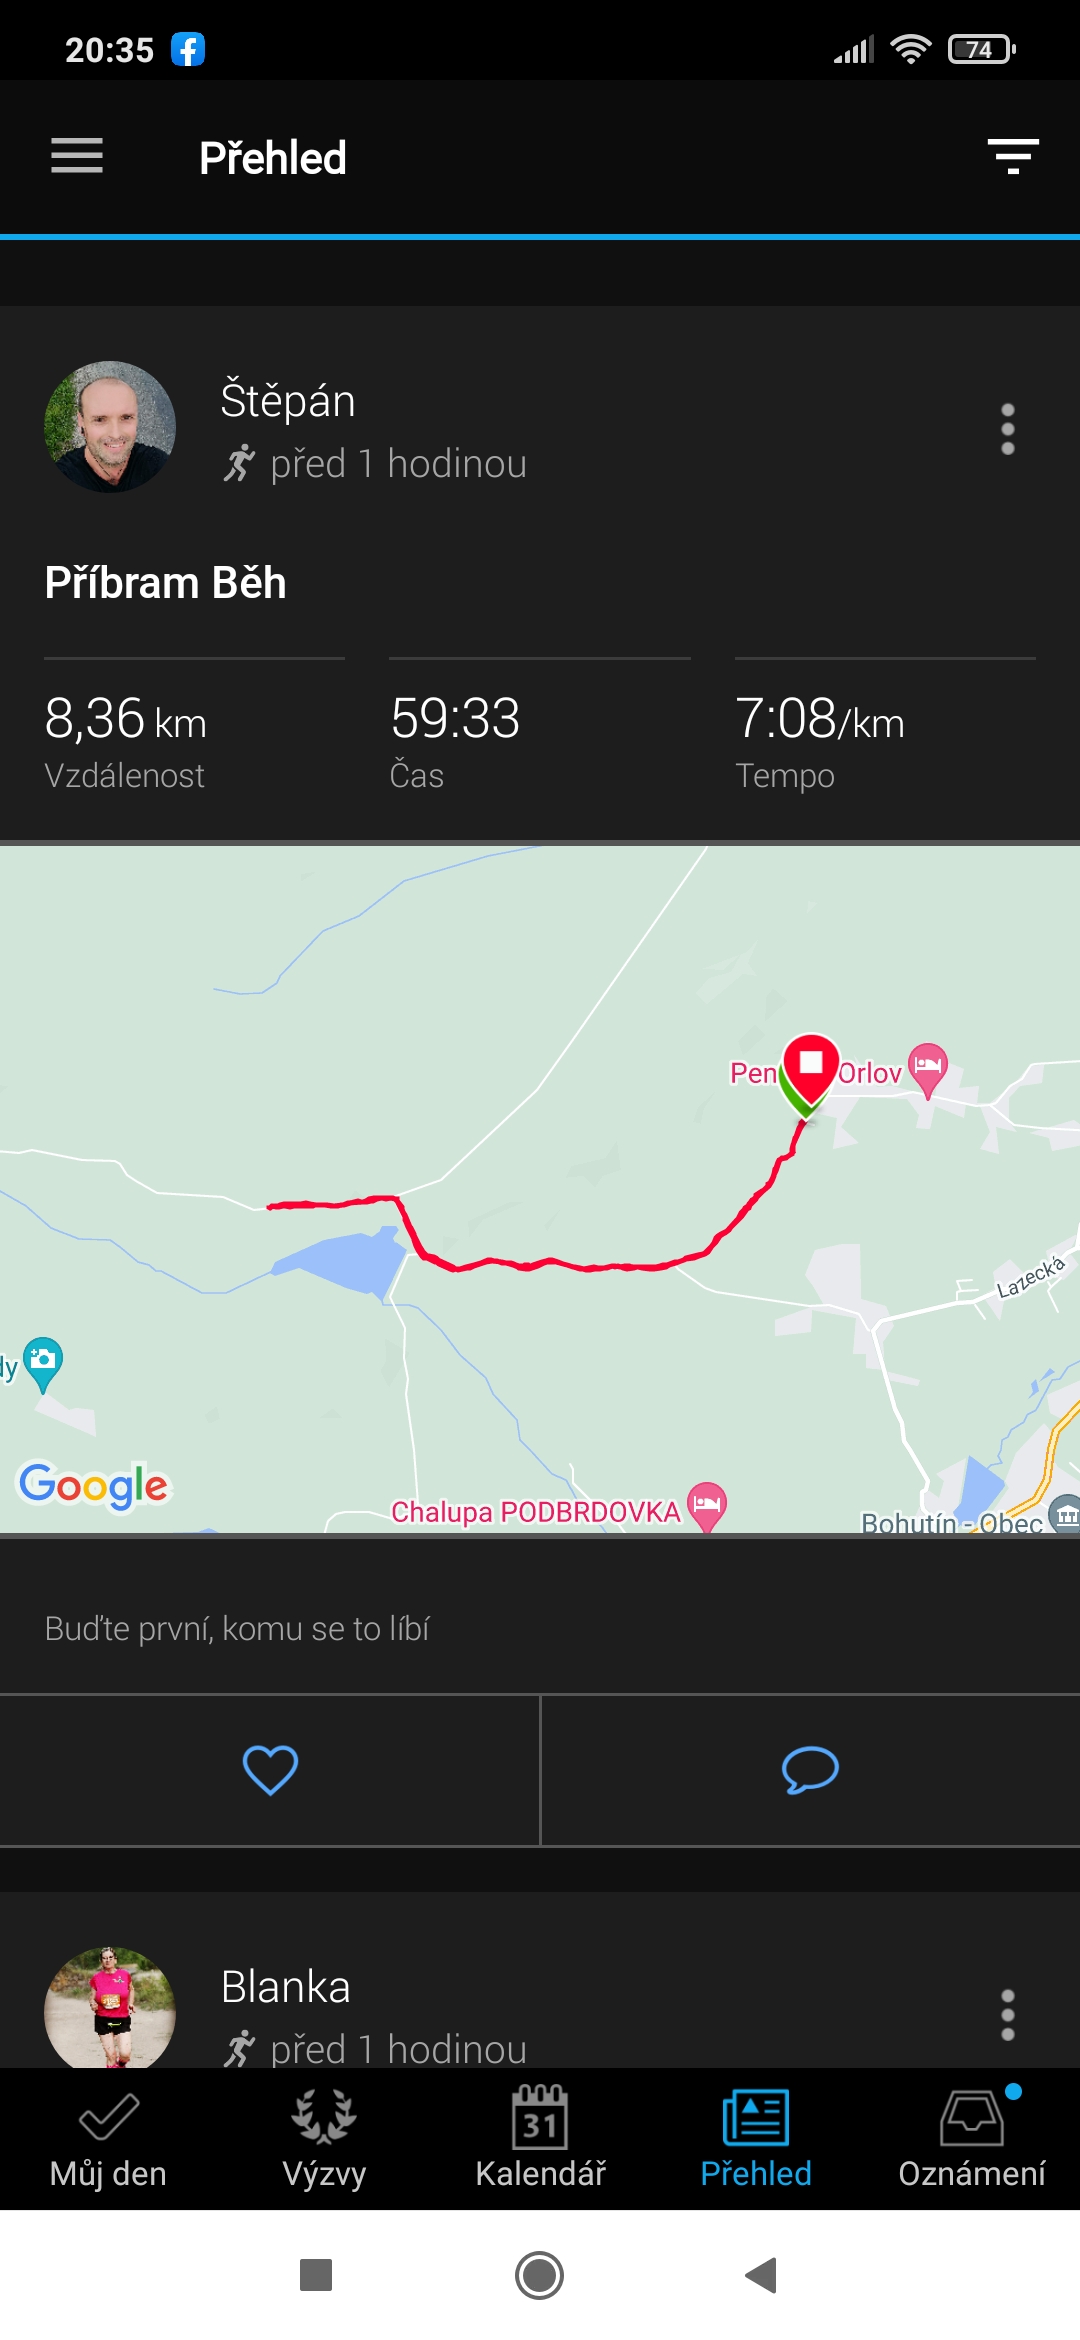The width and height of the screenshot is (1080, 2340).
Task: Switch to Můj den tab
Action: (108, 2140)
